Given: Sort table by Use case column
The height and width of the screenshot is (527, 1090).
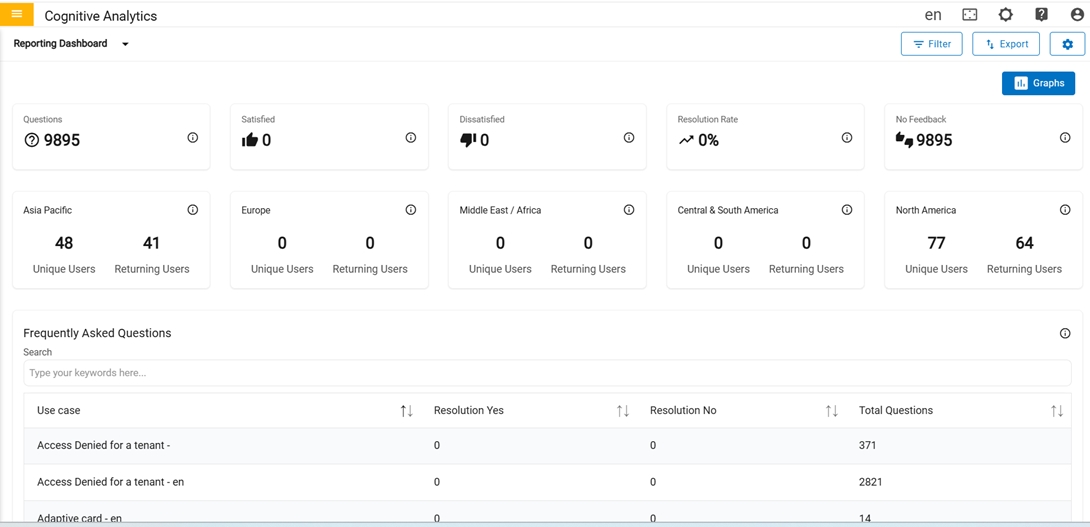Looking at the screenshot, I should pyautogui.click(x=406, y=411).
